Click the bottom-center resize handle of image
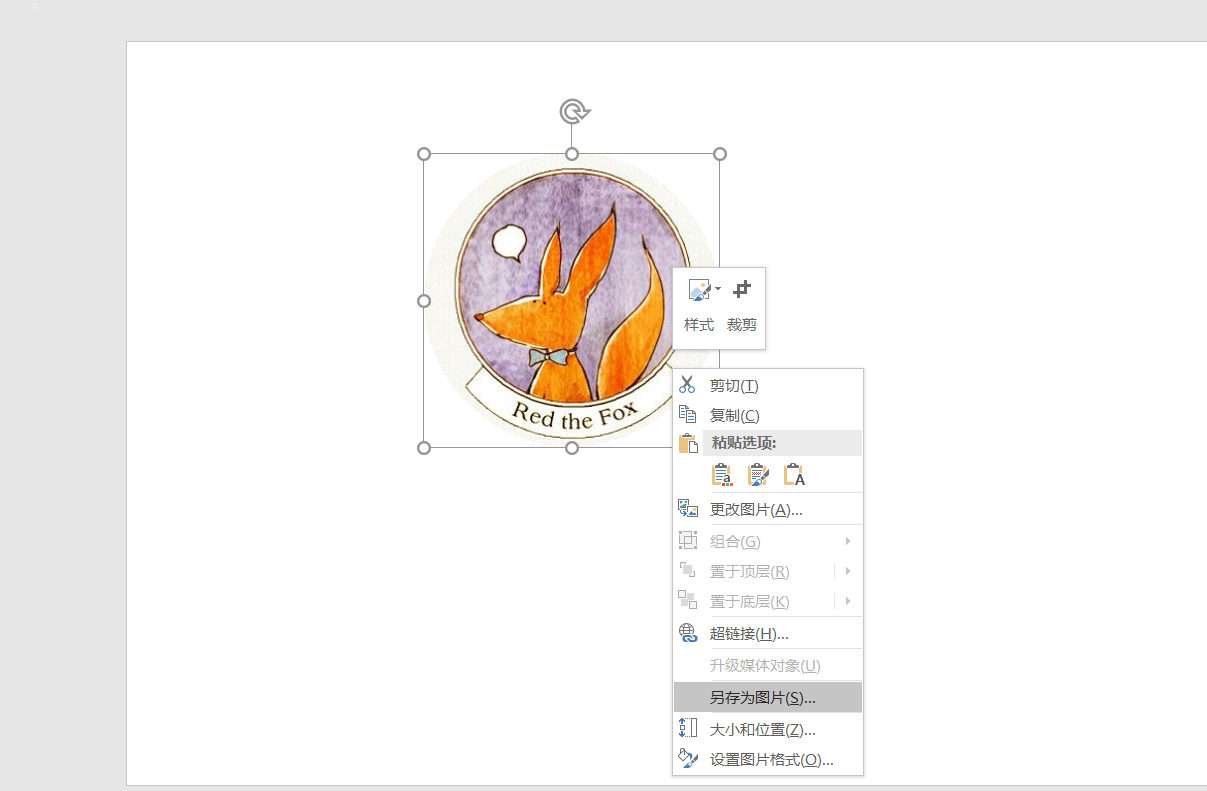This screenshot has height=791, width=1207. click(572, 448)
